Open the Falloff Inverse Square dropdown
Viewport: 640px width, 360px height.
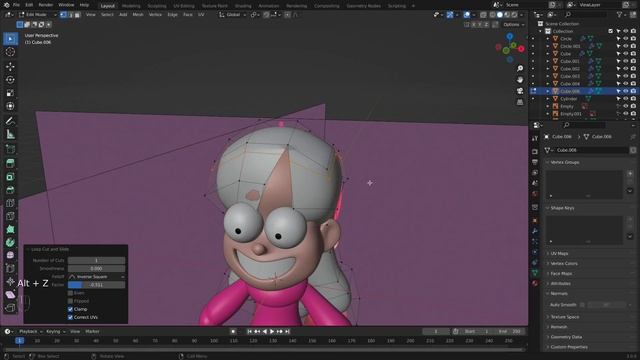click(96, 277)
